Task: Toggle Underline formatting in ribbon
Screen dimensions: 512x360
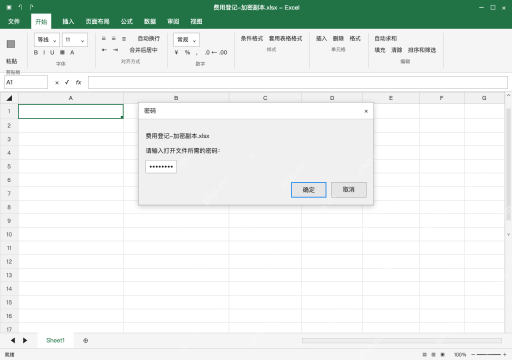Action: [52, 52]
